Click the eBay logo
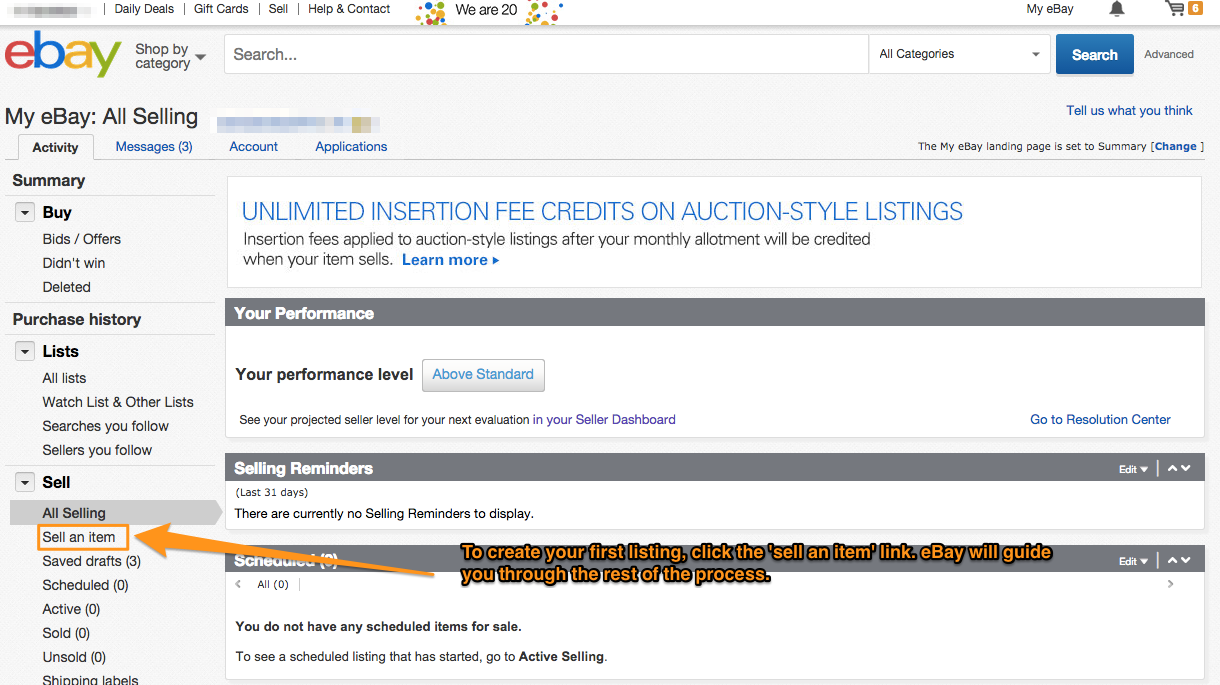Screen dimensions: 1220x685 tap(63, 54)
